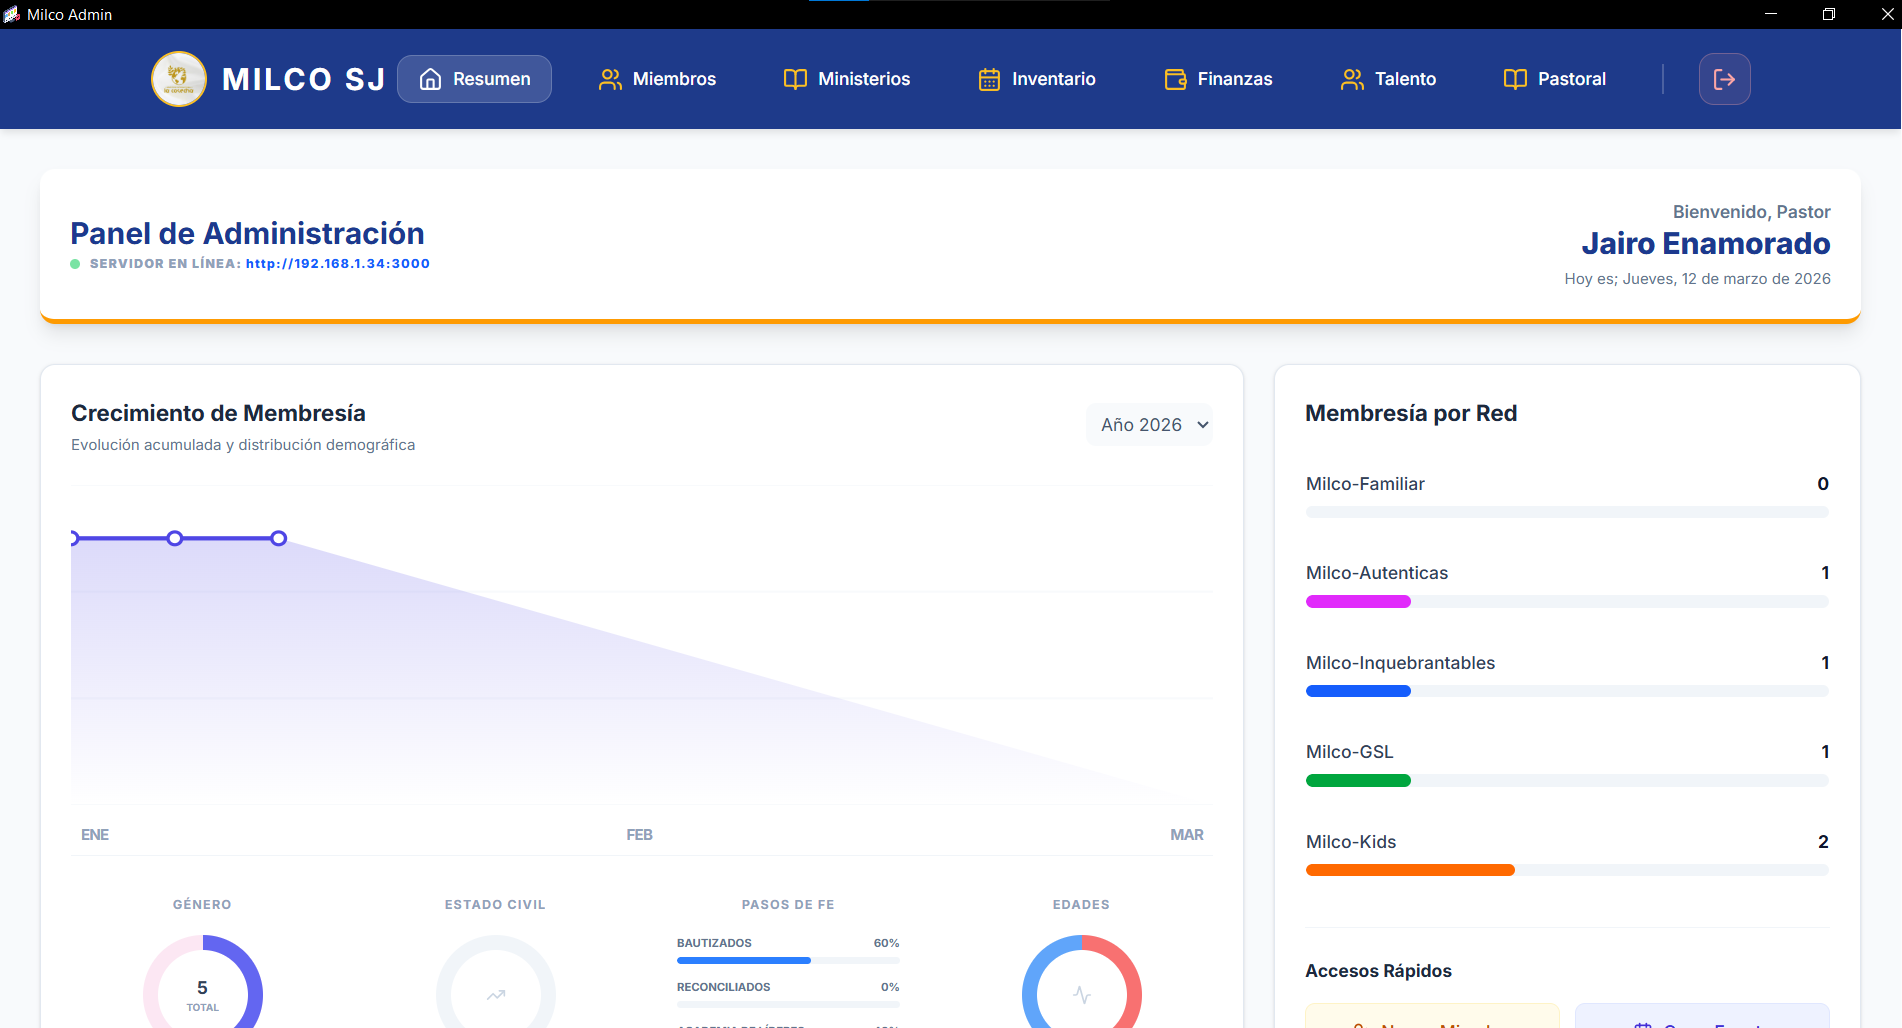Image resolution: width=1902 pixels, height=1028 pixels.
Task: Click the Milco-Kids orange progress bar
Action: 1410,869
